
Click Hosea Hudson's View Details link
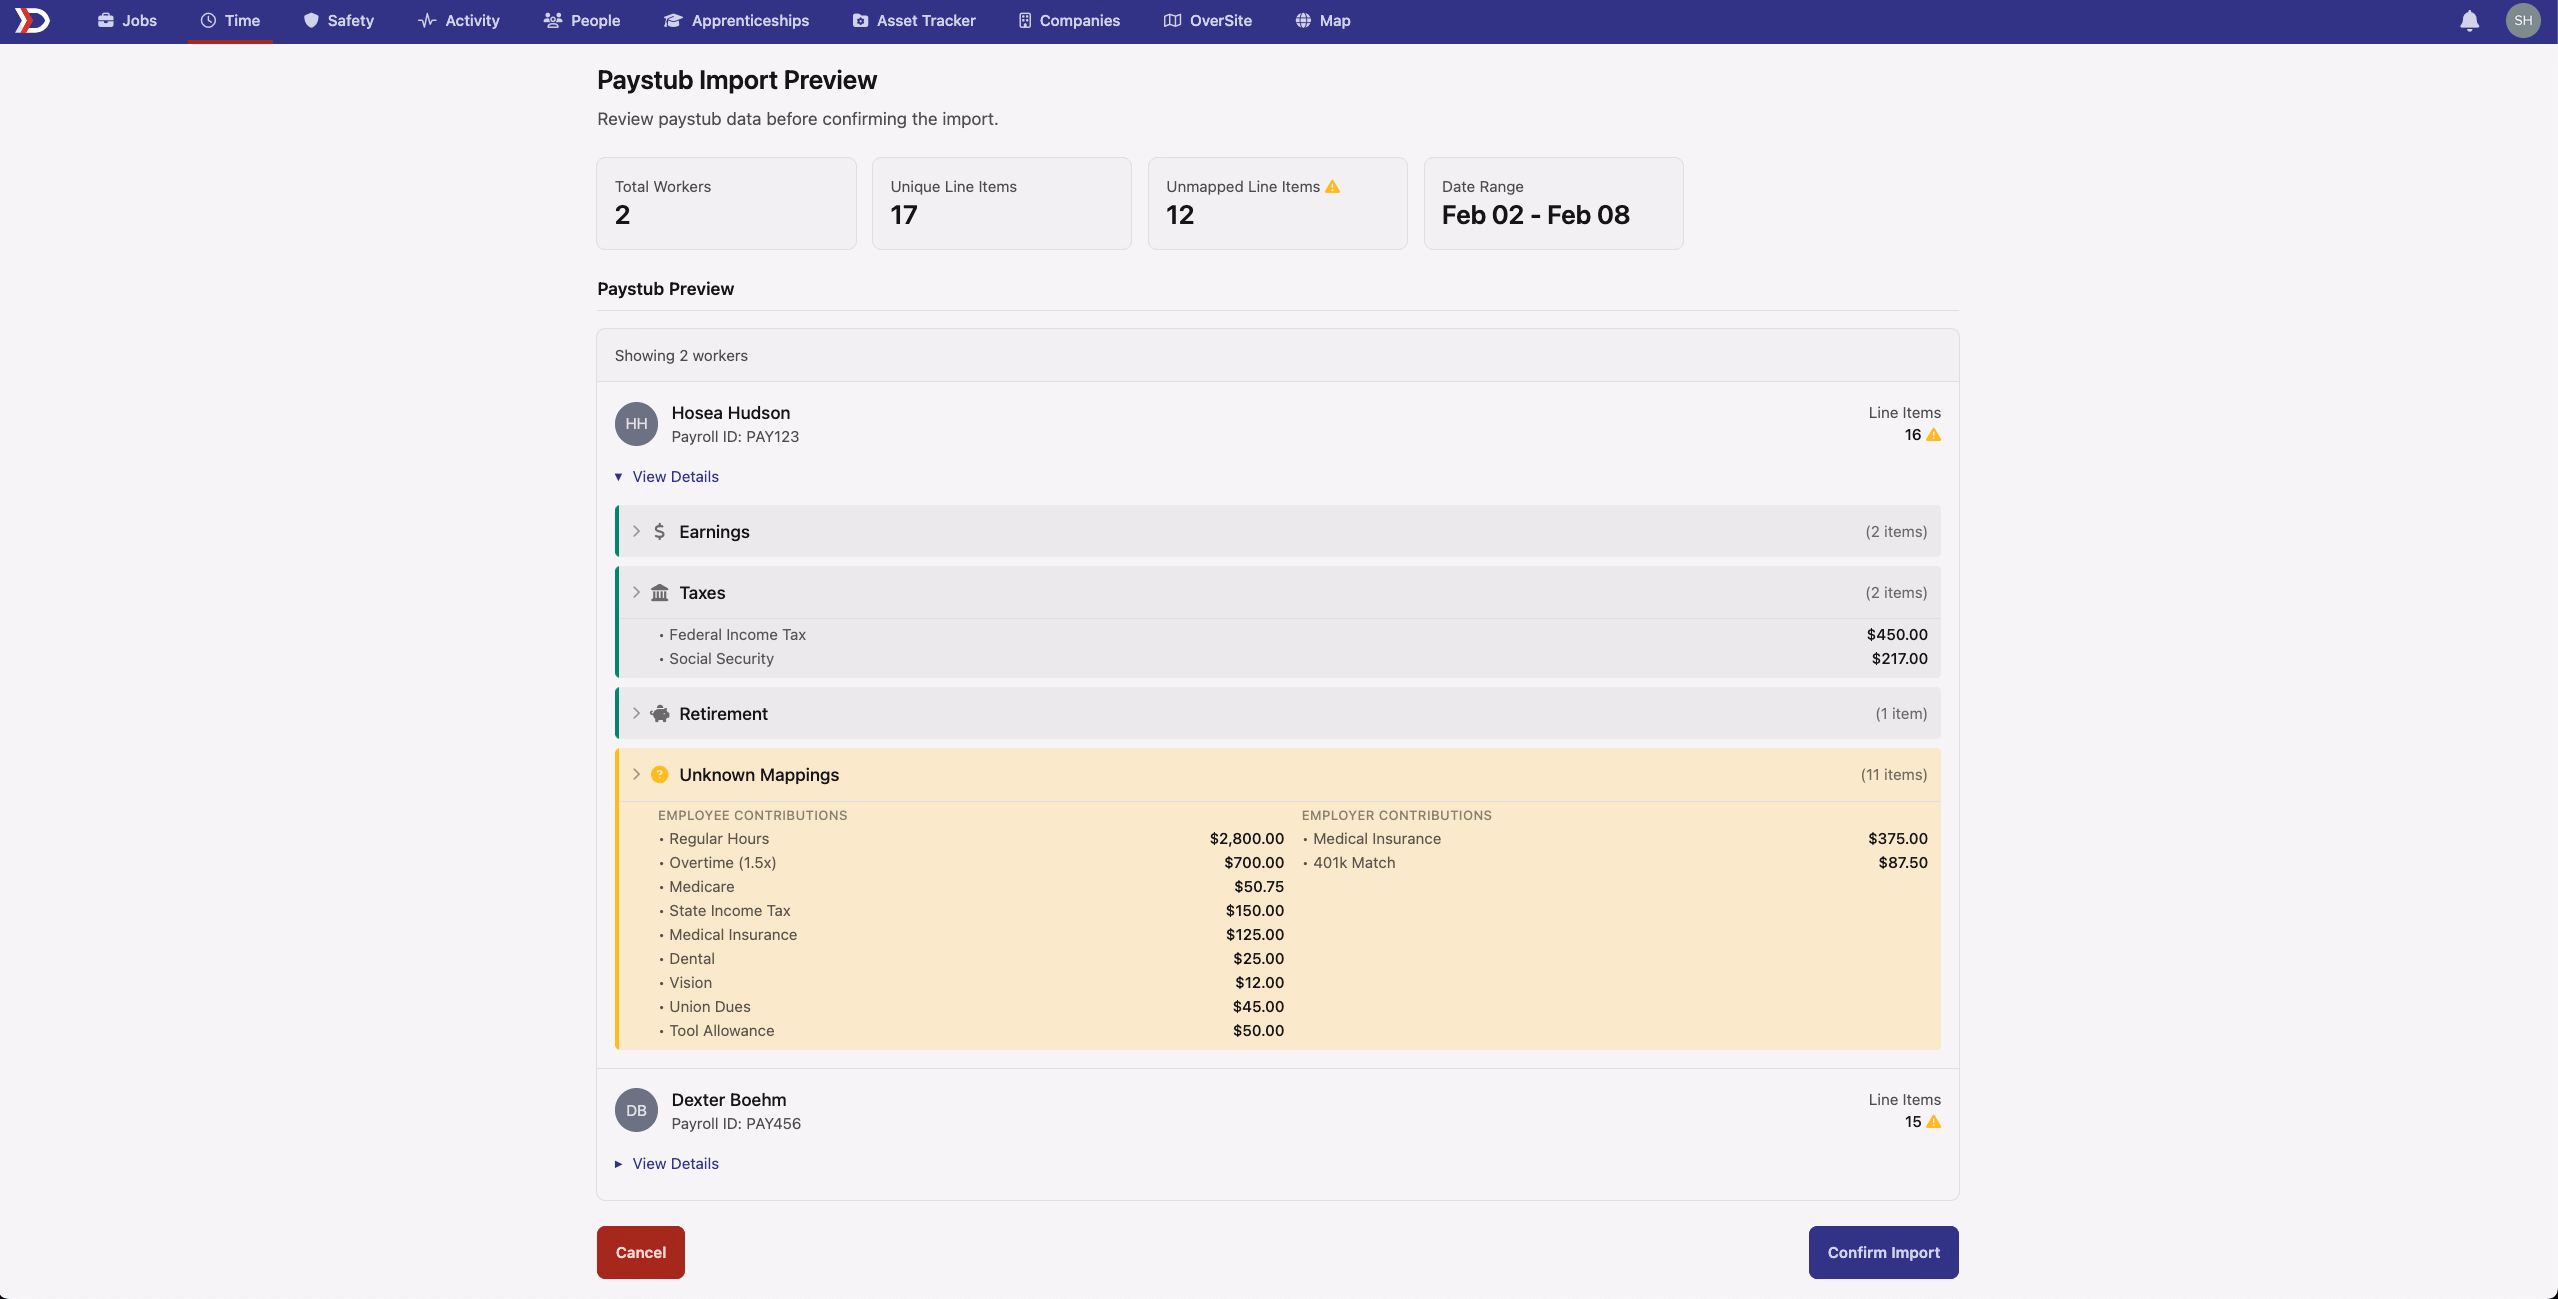675,477
